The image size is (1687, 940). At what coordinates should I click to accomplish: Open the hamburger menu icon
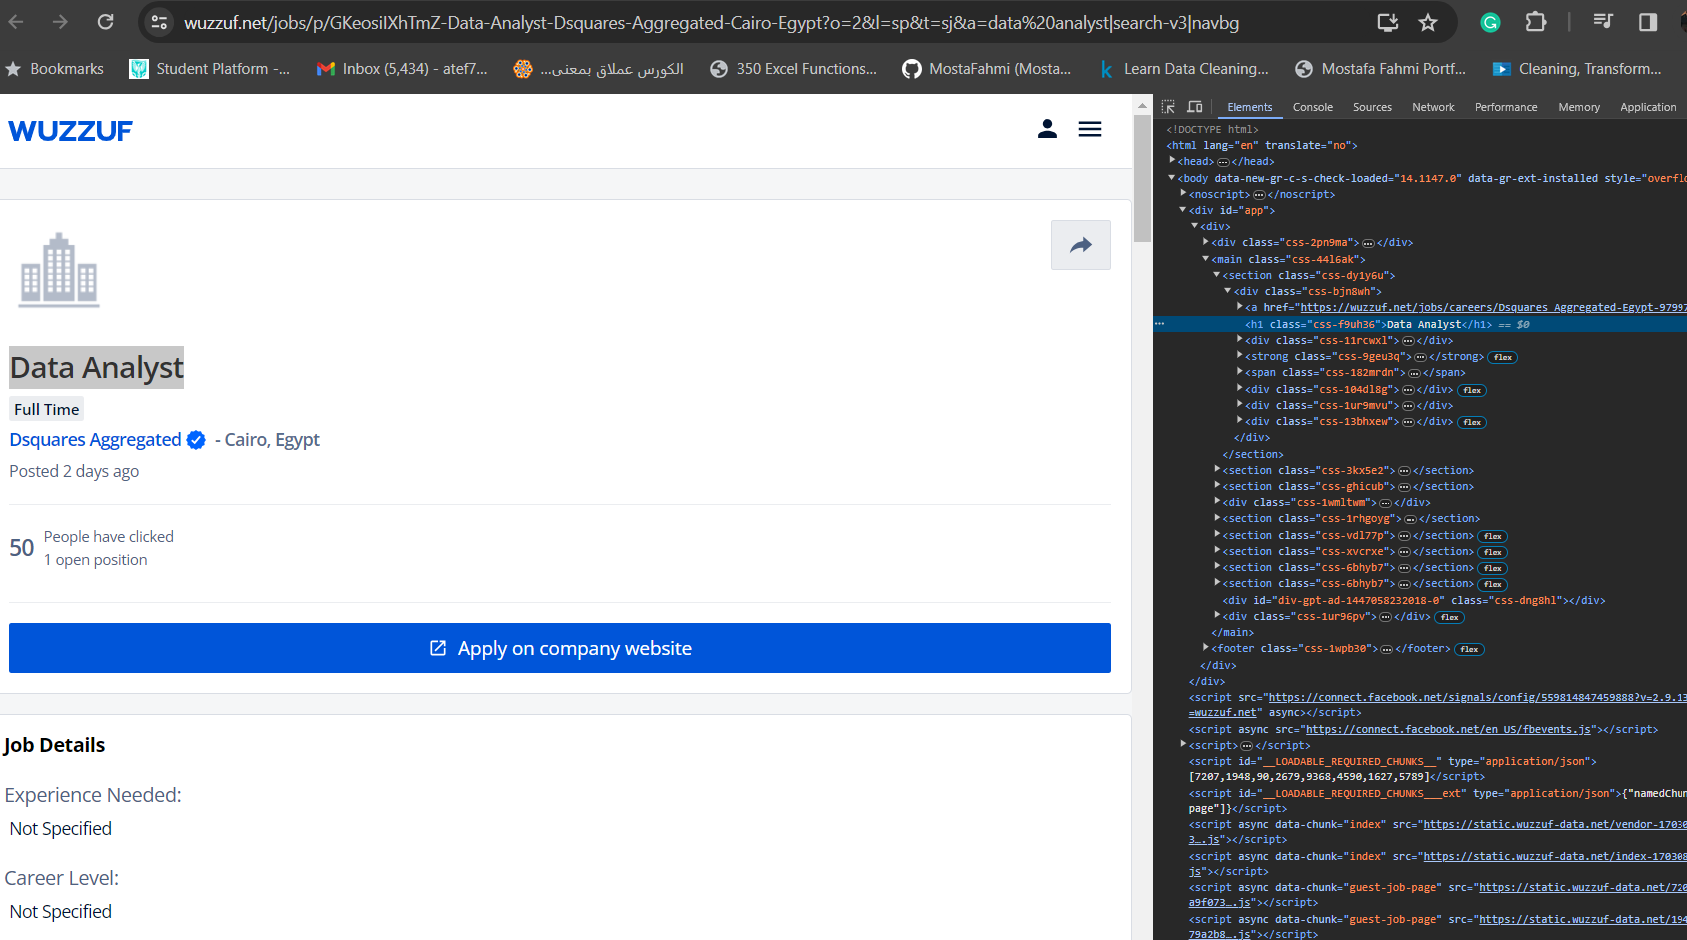(1090, 129)
